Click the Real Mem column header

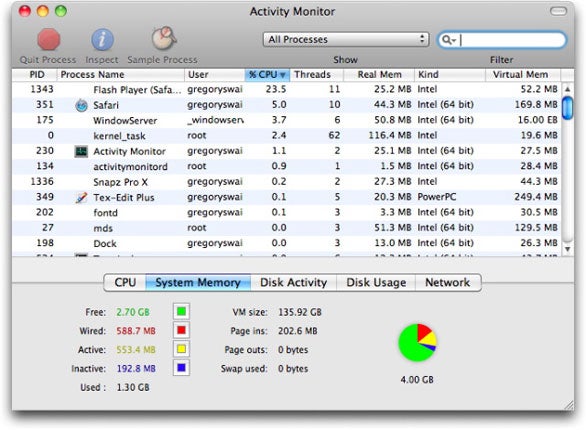coord(379,75)
